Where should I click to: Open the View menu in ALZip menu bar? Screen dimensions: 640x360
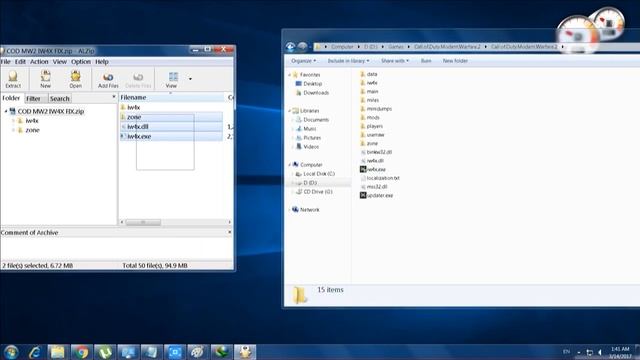[x=60, y=62]
